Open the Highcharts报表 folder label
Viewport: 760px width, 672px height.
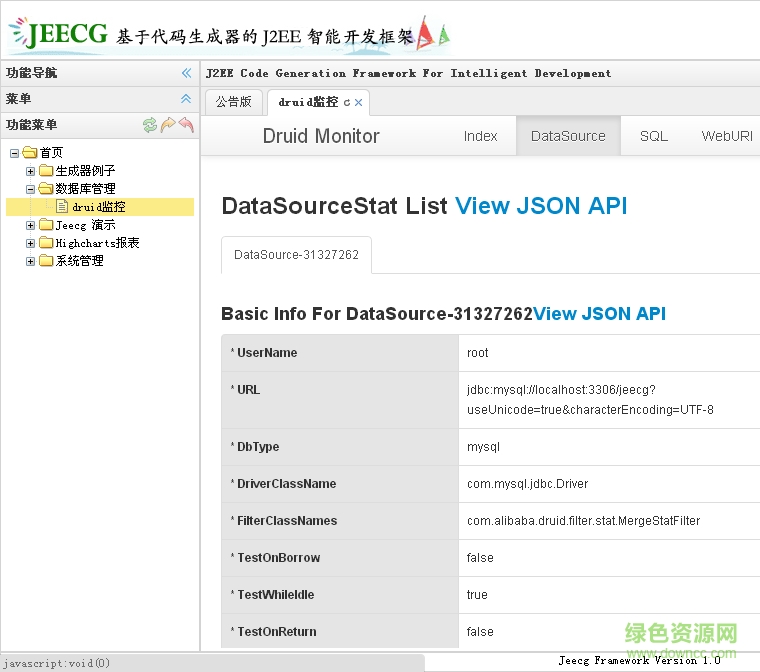97,243
